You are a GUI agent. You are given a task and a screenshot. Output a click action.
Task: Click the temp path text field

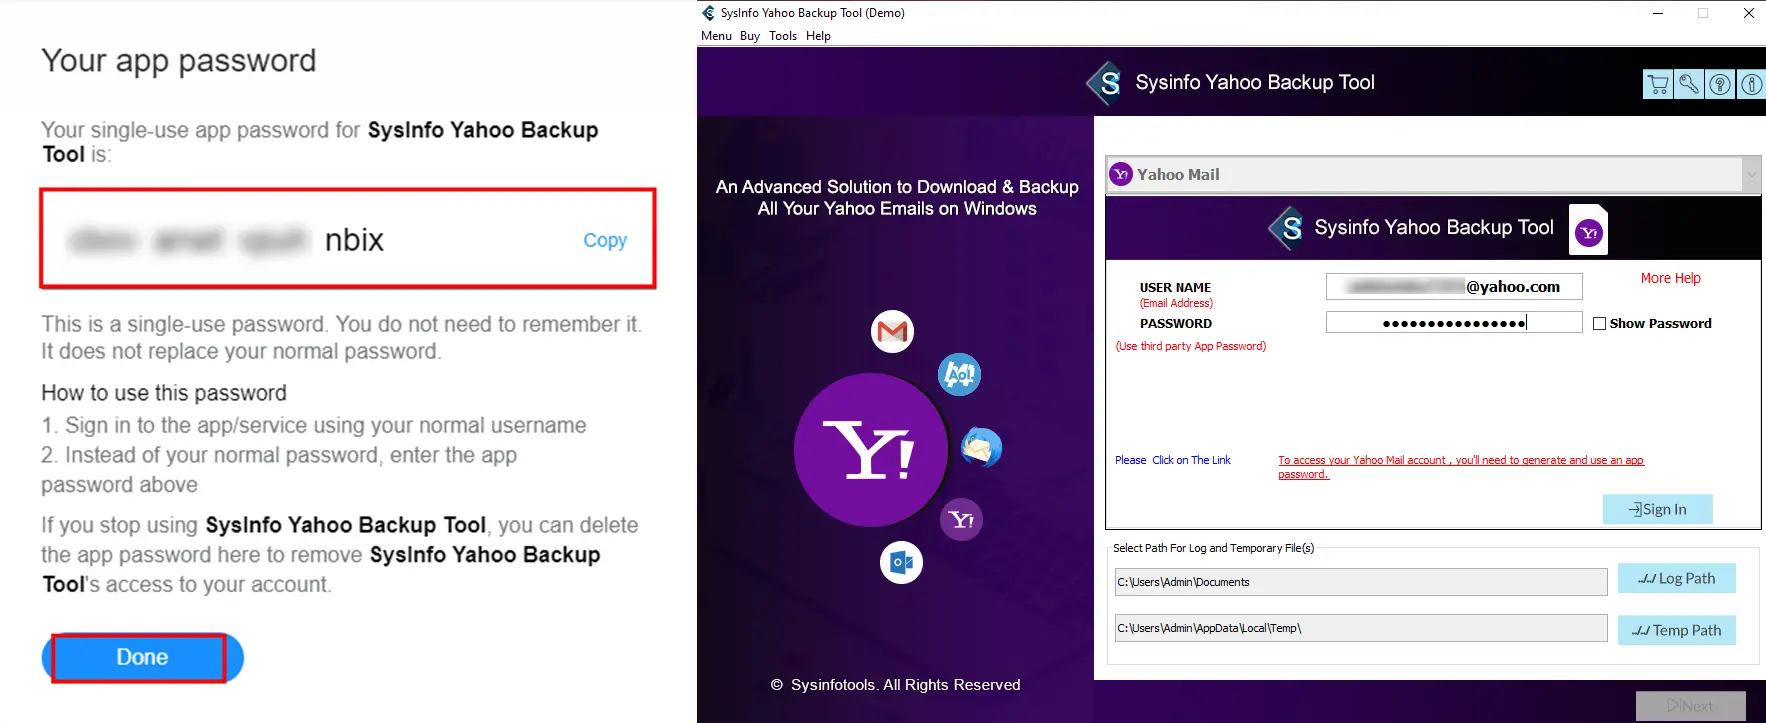tap(1361, 628)
